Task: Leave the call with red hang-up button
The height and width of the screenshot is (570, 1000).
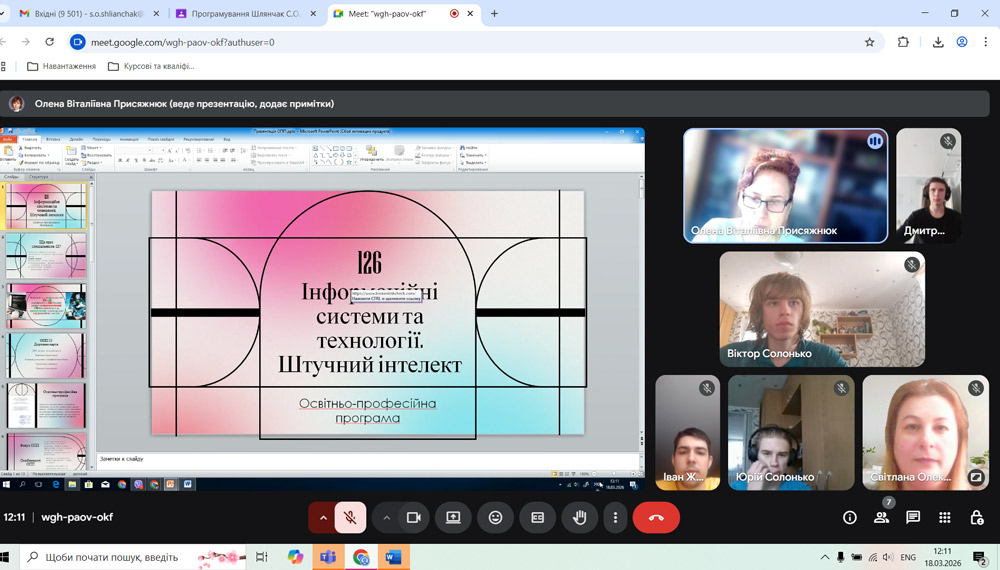Action: pos(656,518)
